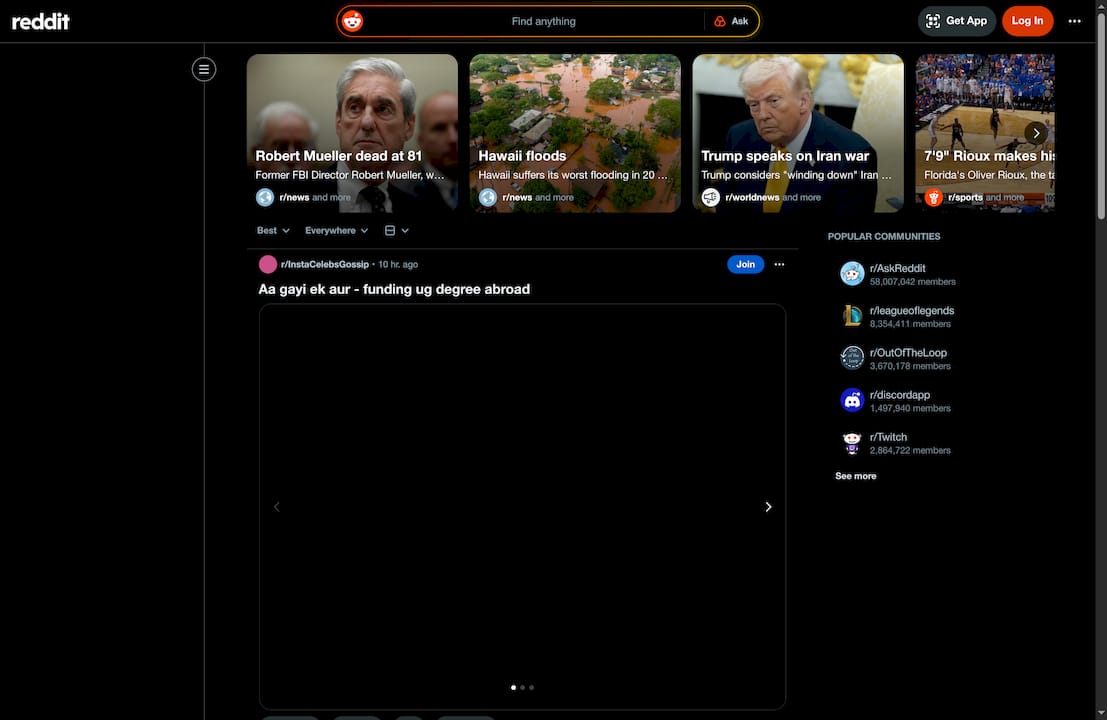Open the See more communities link
Image resolution: width=1107 pixels, height=720 pixels.
point(855,475)
